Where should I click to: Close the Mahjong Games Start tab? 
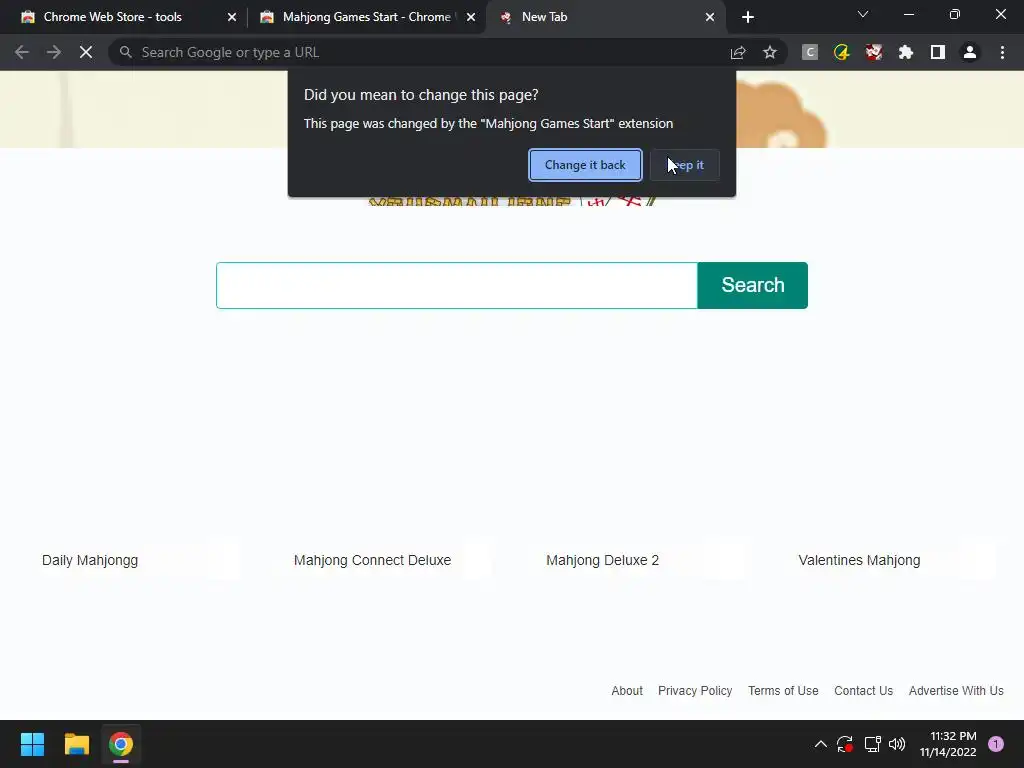[471, 18]
